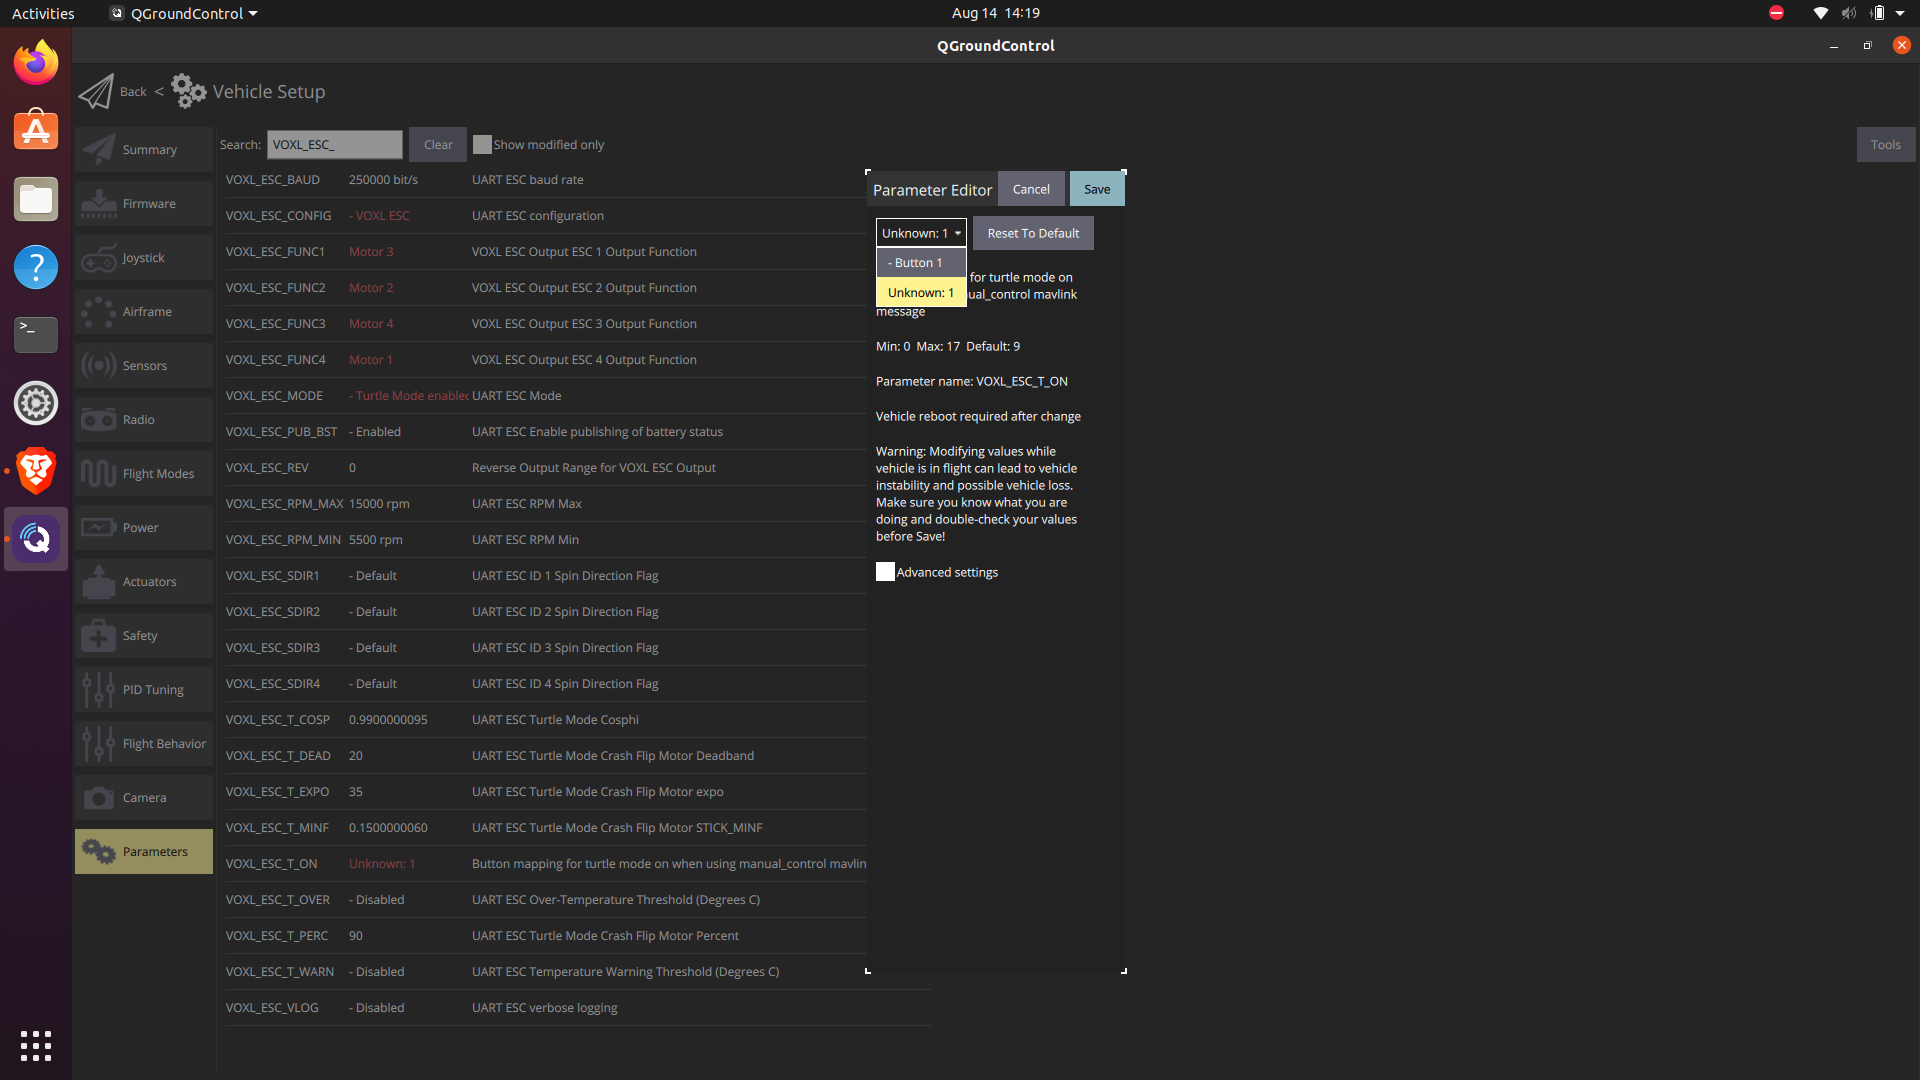Open Activities overview

coord(43,13)
